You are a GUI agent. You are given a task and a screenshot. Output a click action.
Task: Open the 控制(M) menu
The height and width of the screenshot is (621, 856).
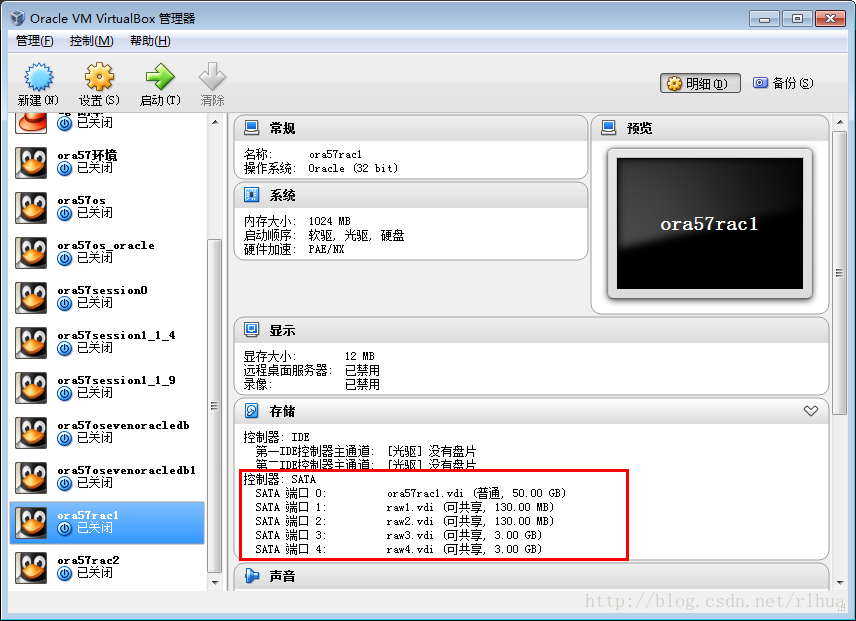pos(92,41)
